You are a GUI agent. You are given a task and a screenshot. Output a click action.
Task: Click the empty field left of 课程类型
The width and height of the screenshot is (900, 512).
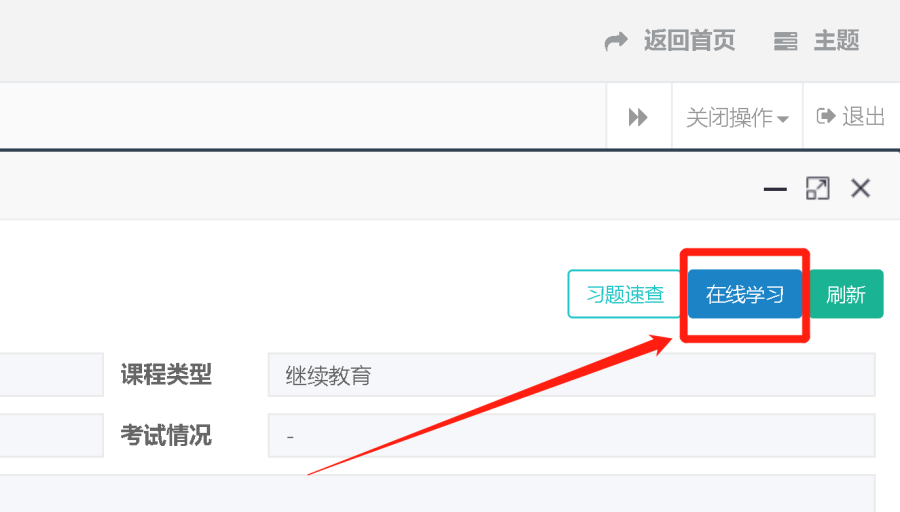coord(52,375)
